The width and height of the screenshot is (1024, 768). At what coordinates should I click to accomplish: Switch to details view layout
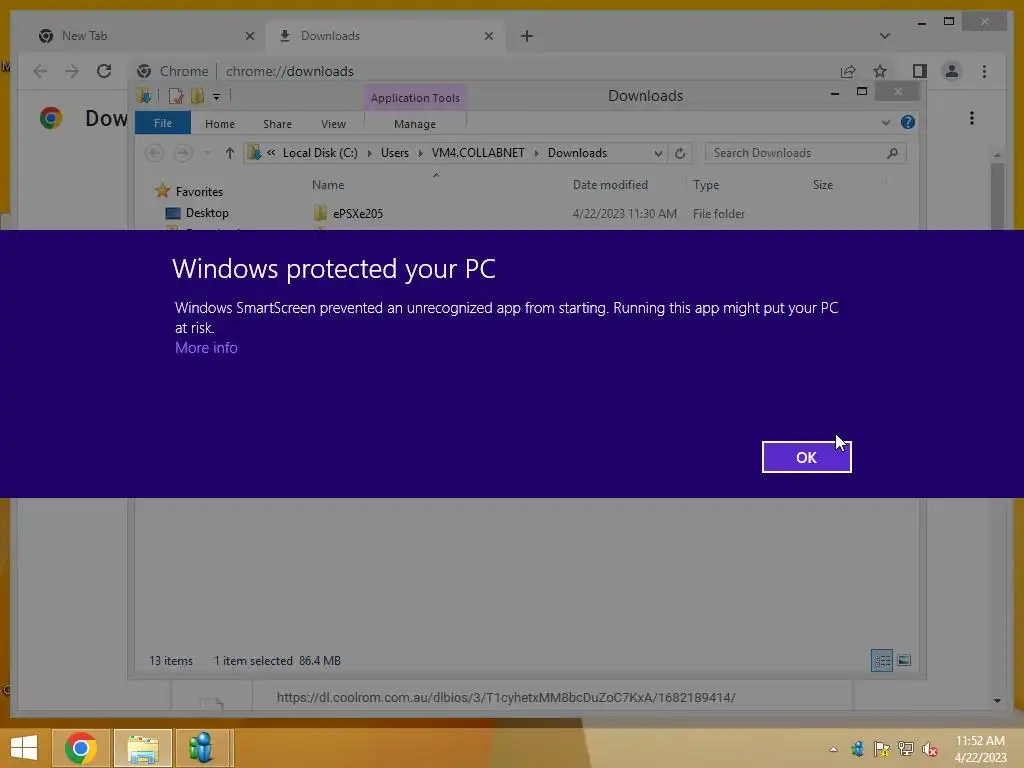pyautogui.click(x=882, y=660)
